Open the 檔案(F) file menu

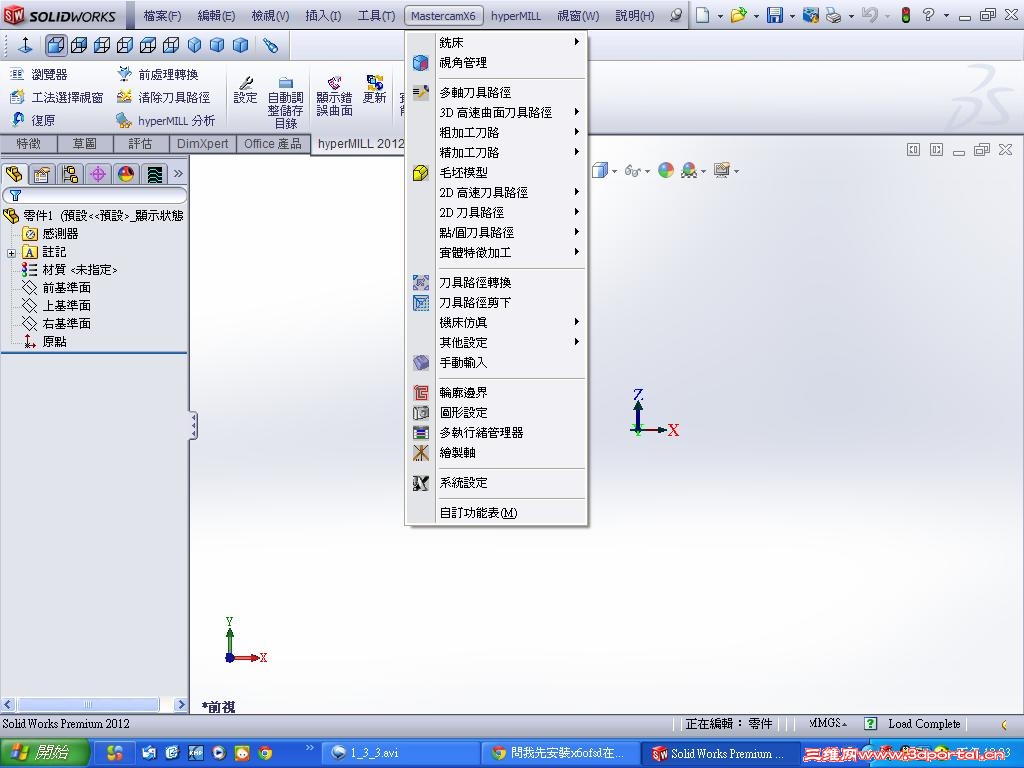tap(162, 16)
